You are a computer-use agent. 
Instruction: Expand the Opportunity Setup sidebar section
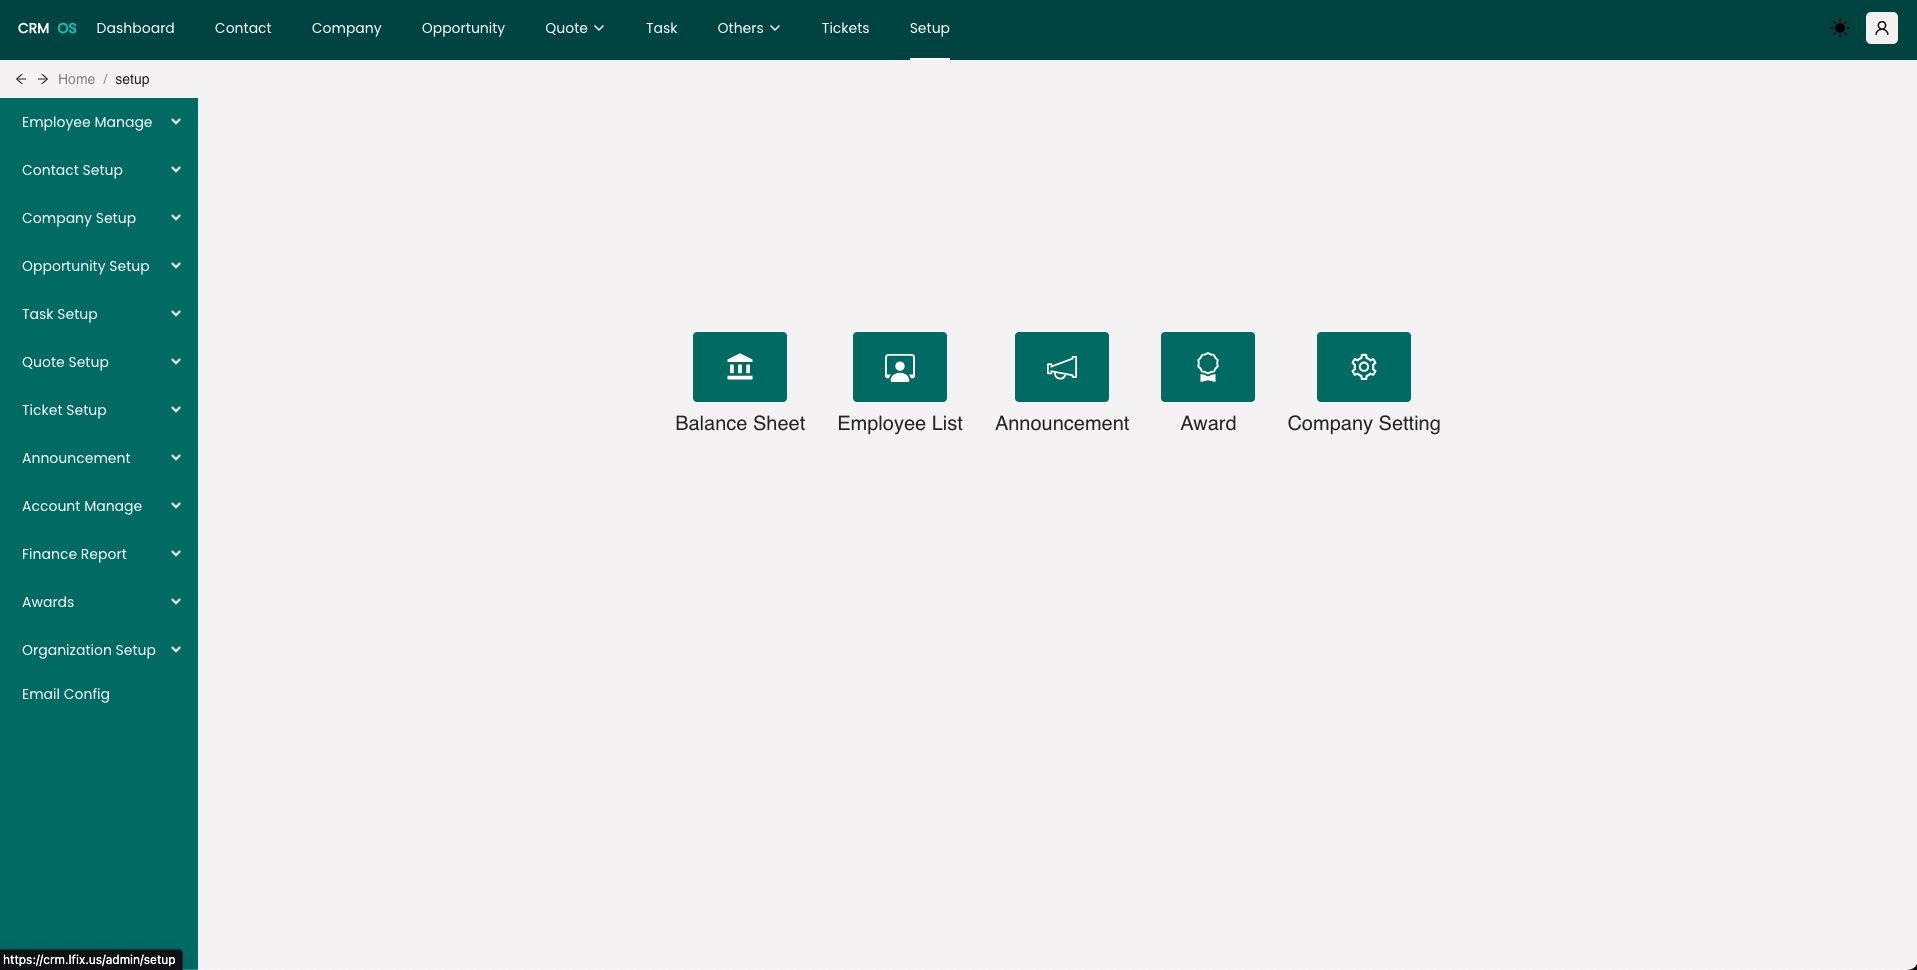(99, 266)
